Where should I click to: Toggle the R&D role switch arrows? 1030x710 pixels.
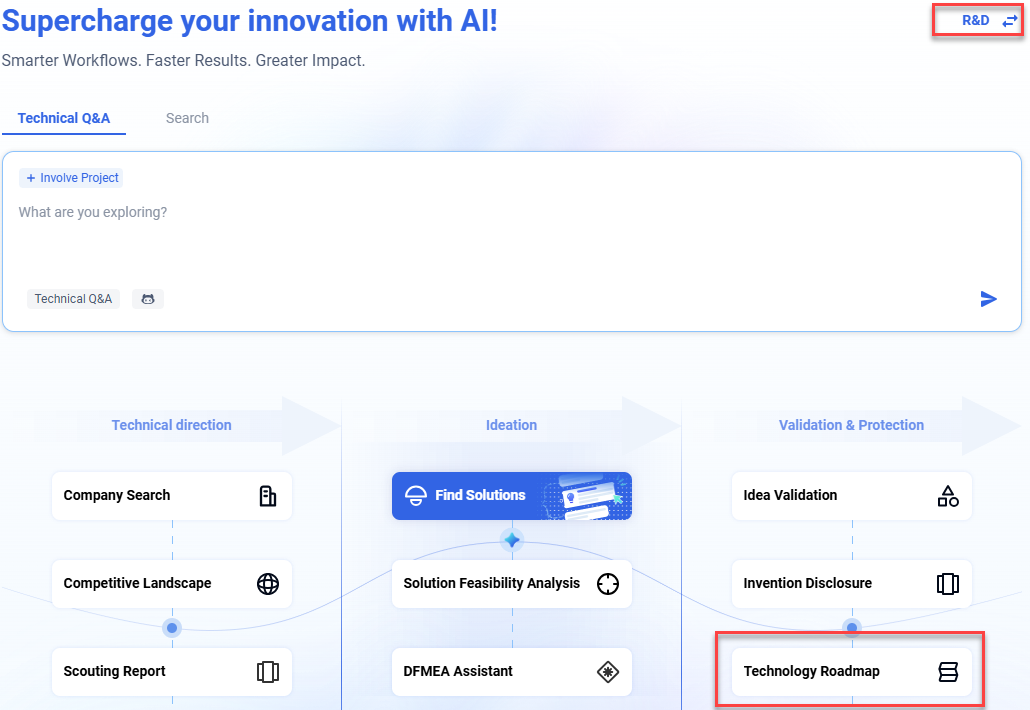(1009, 21)
